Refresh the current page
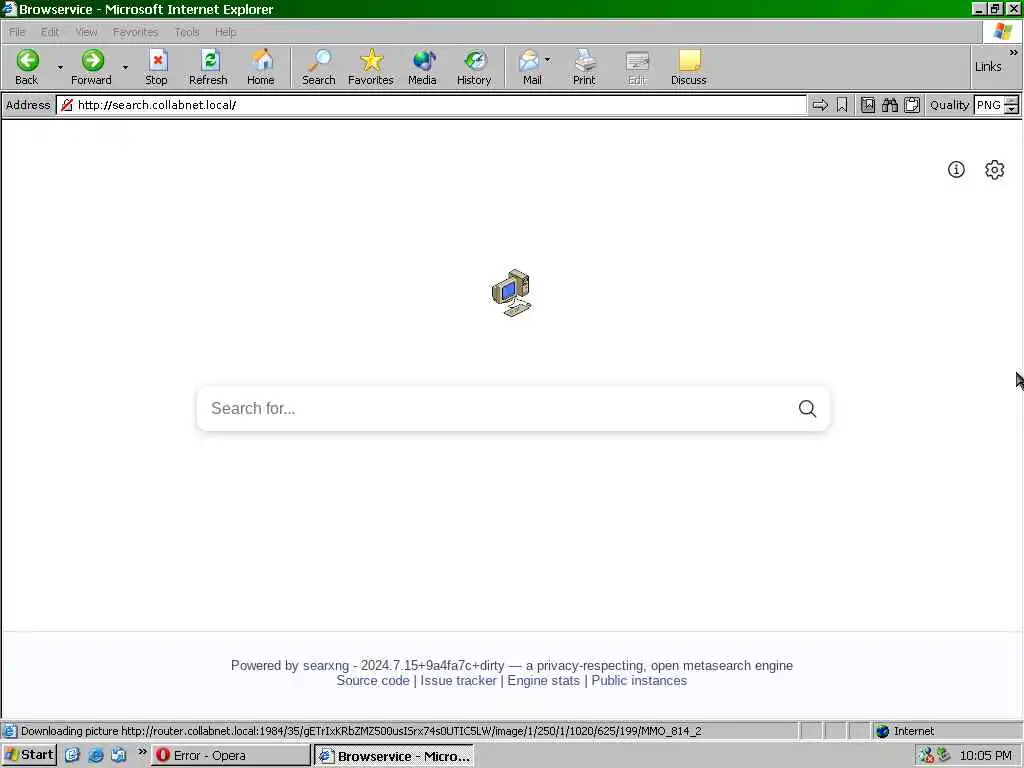The width and height of the screenshot is (1024, 768). [208, 67]
